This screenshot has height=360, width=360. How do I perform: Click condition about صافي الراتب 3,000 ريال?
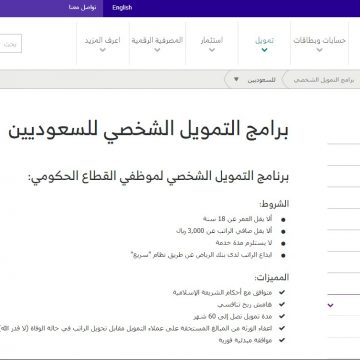click(224, 231)
